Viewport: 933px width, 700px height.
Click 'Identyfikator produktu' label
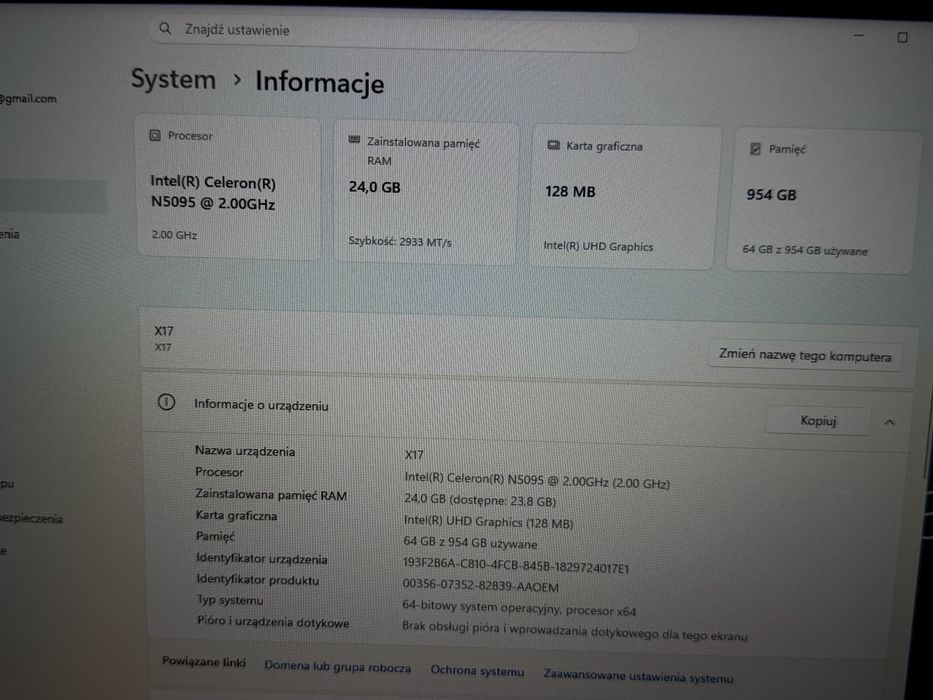pyautogui.click(x=258, y=579)
